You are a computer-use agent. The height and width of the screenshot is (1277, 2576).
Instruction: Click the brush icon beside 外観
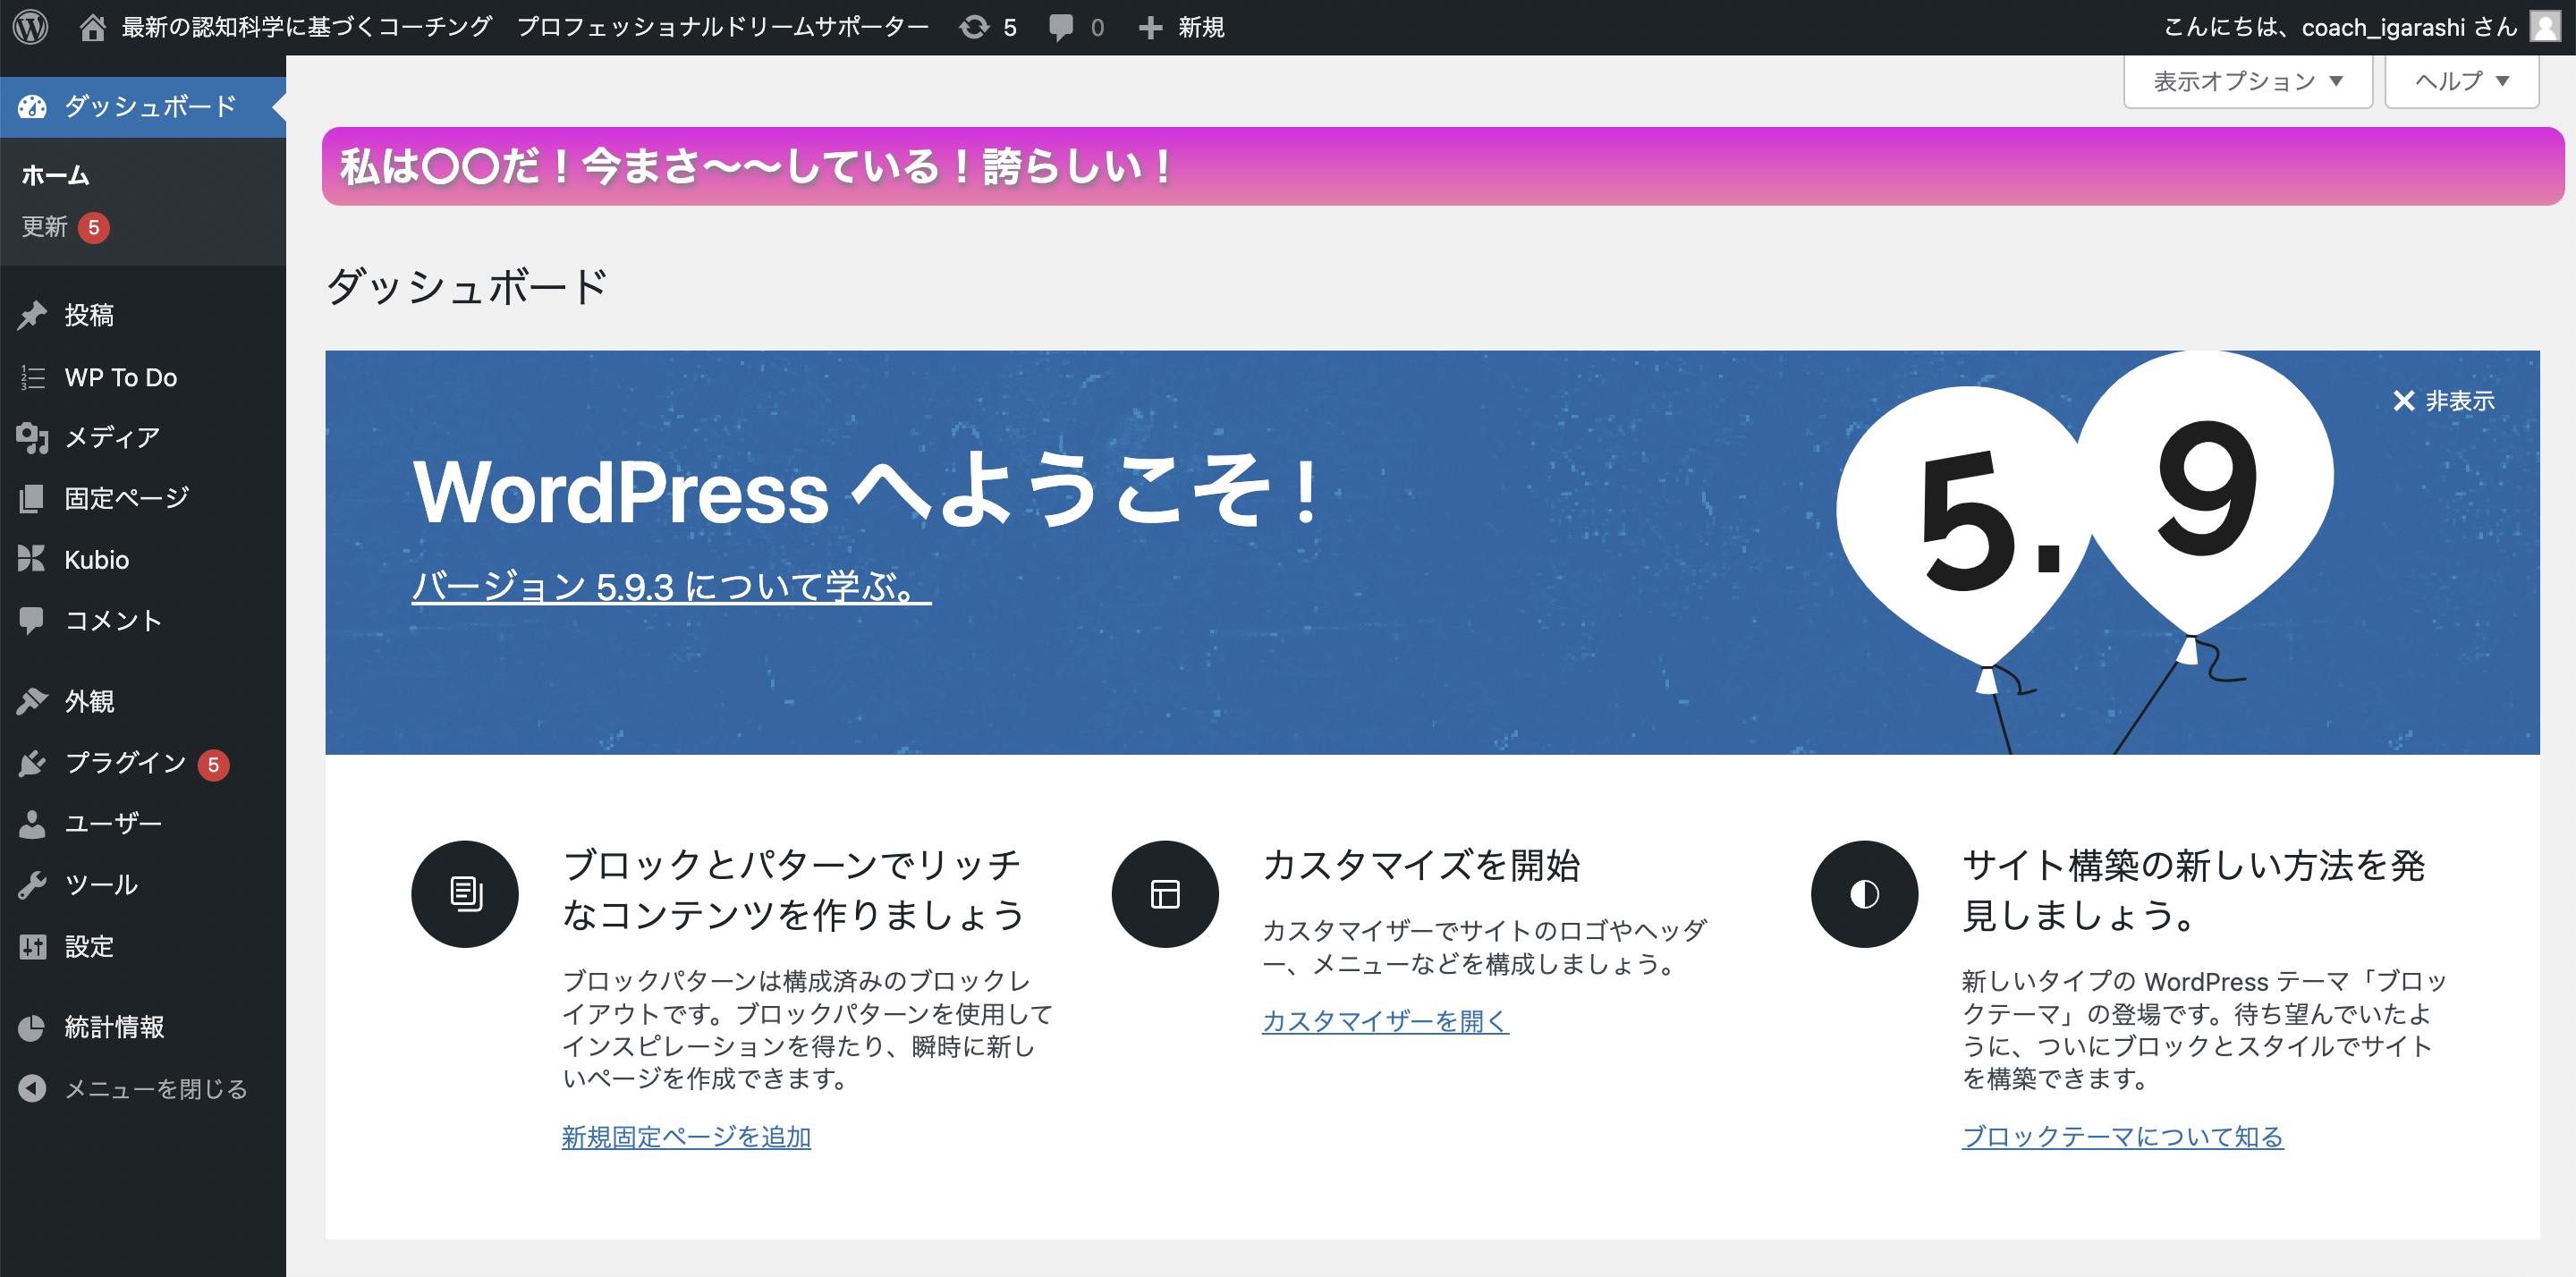(x=32, y=701)
